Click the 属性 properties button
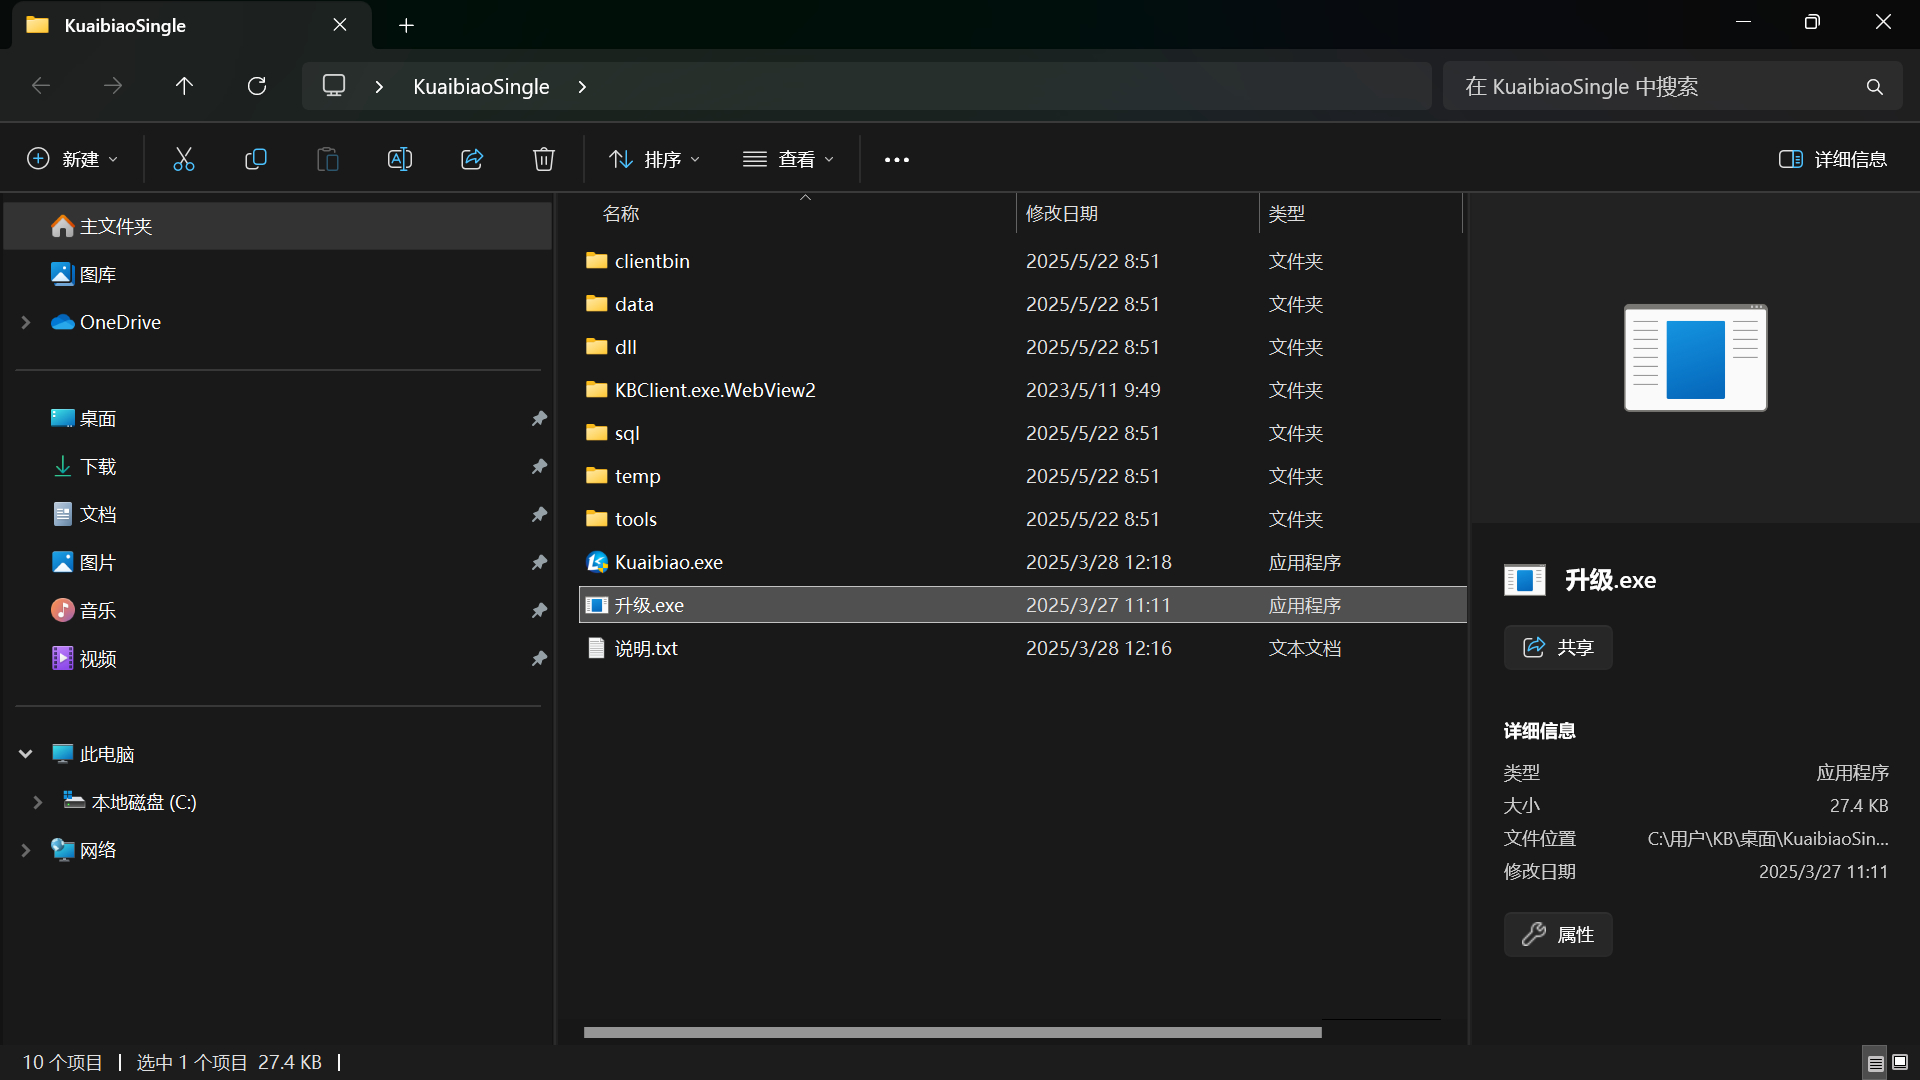 [1558, 935]
